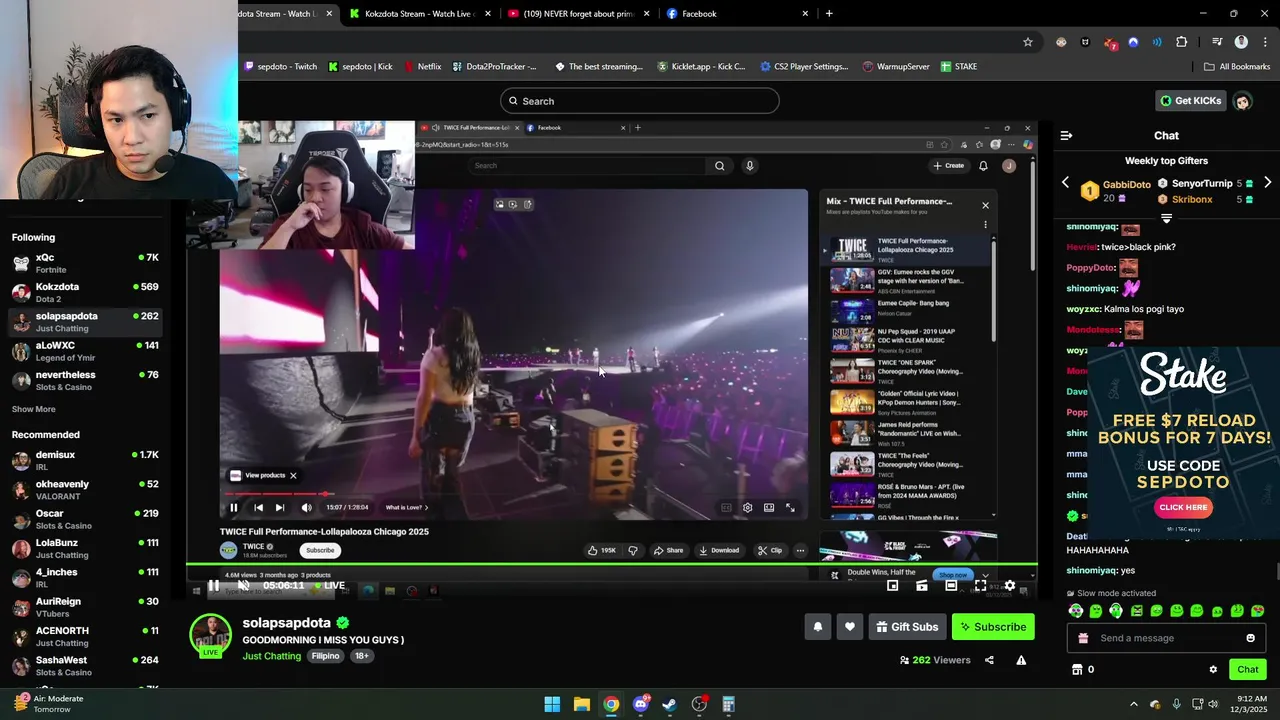The height and width of the screenshot is (720, 1280).
Task: Open sepdoto - Twitch bookmark
Action: coord(281,67)
